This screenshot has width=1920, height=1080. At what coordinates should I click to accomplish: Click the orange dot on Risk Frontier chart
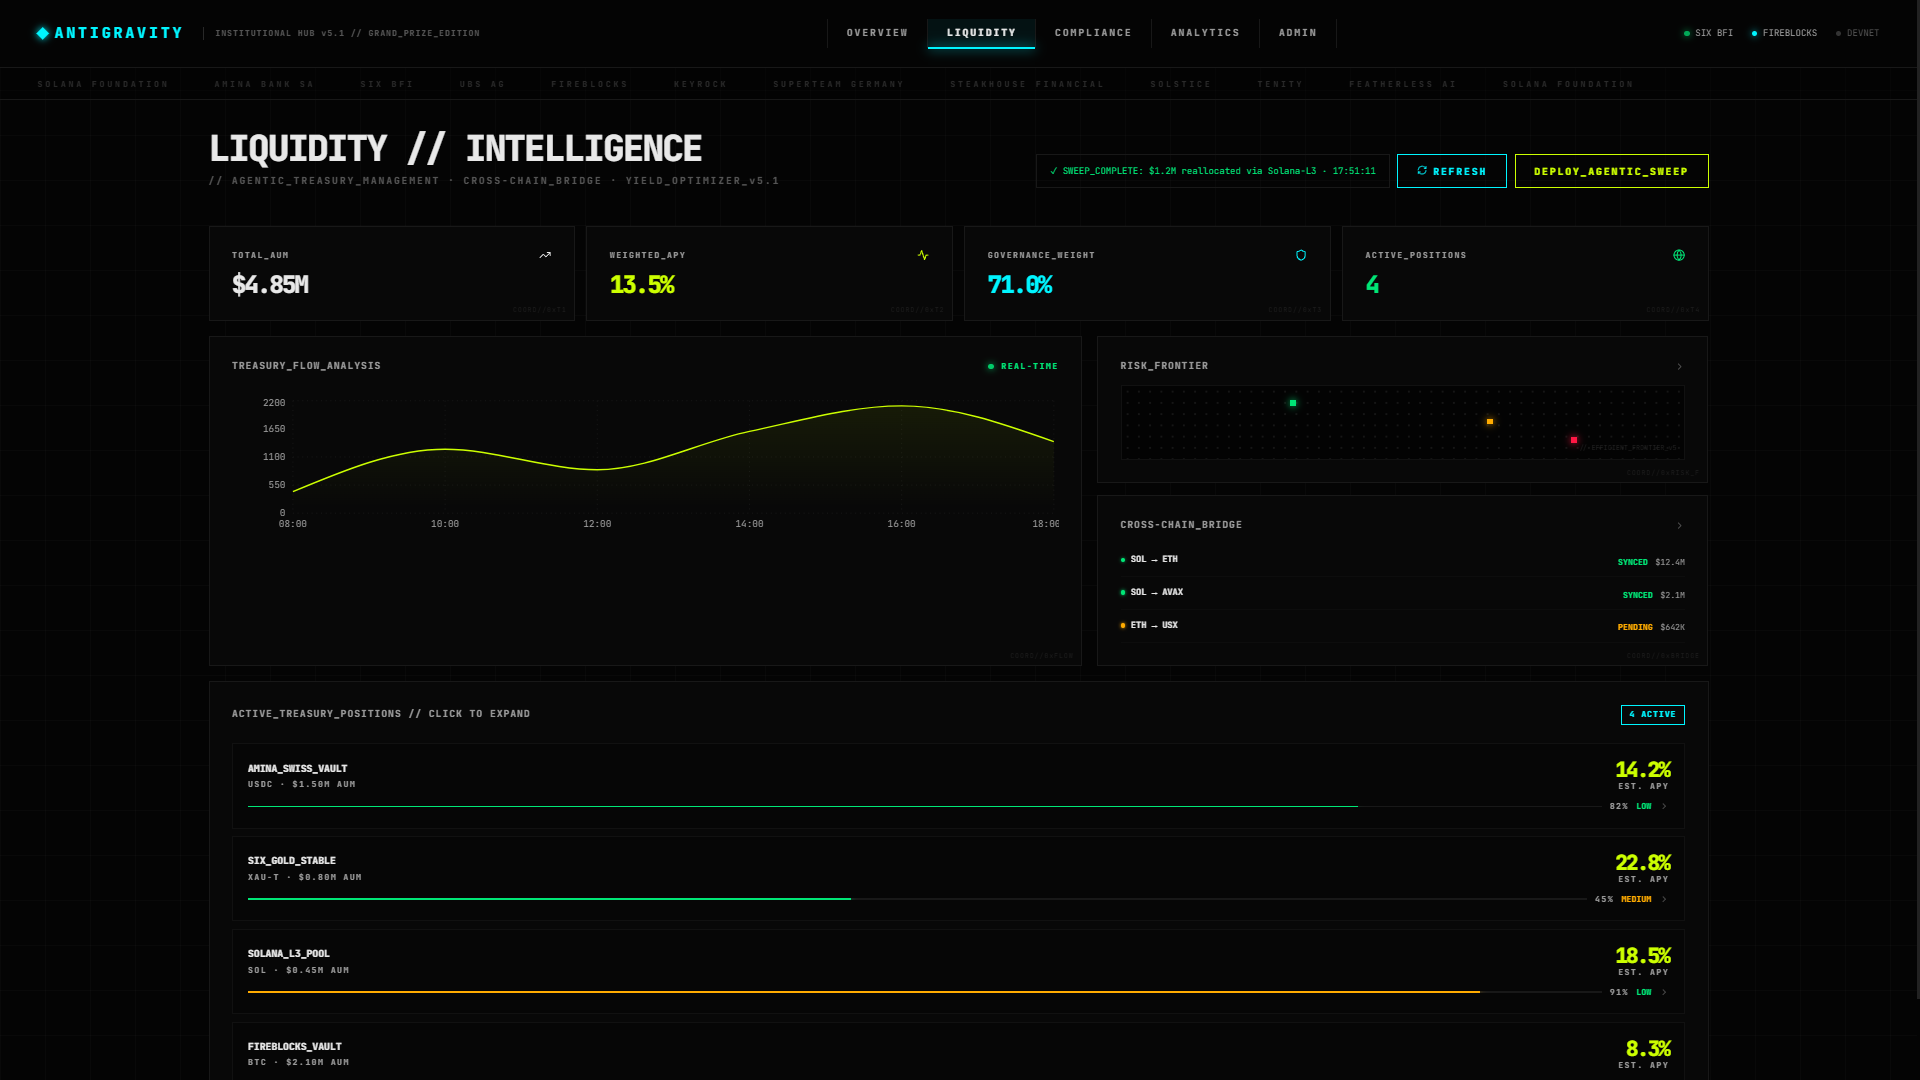click(x=1490, y=422)
